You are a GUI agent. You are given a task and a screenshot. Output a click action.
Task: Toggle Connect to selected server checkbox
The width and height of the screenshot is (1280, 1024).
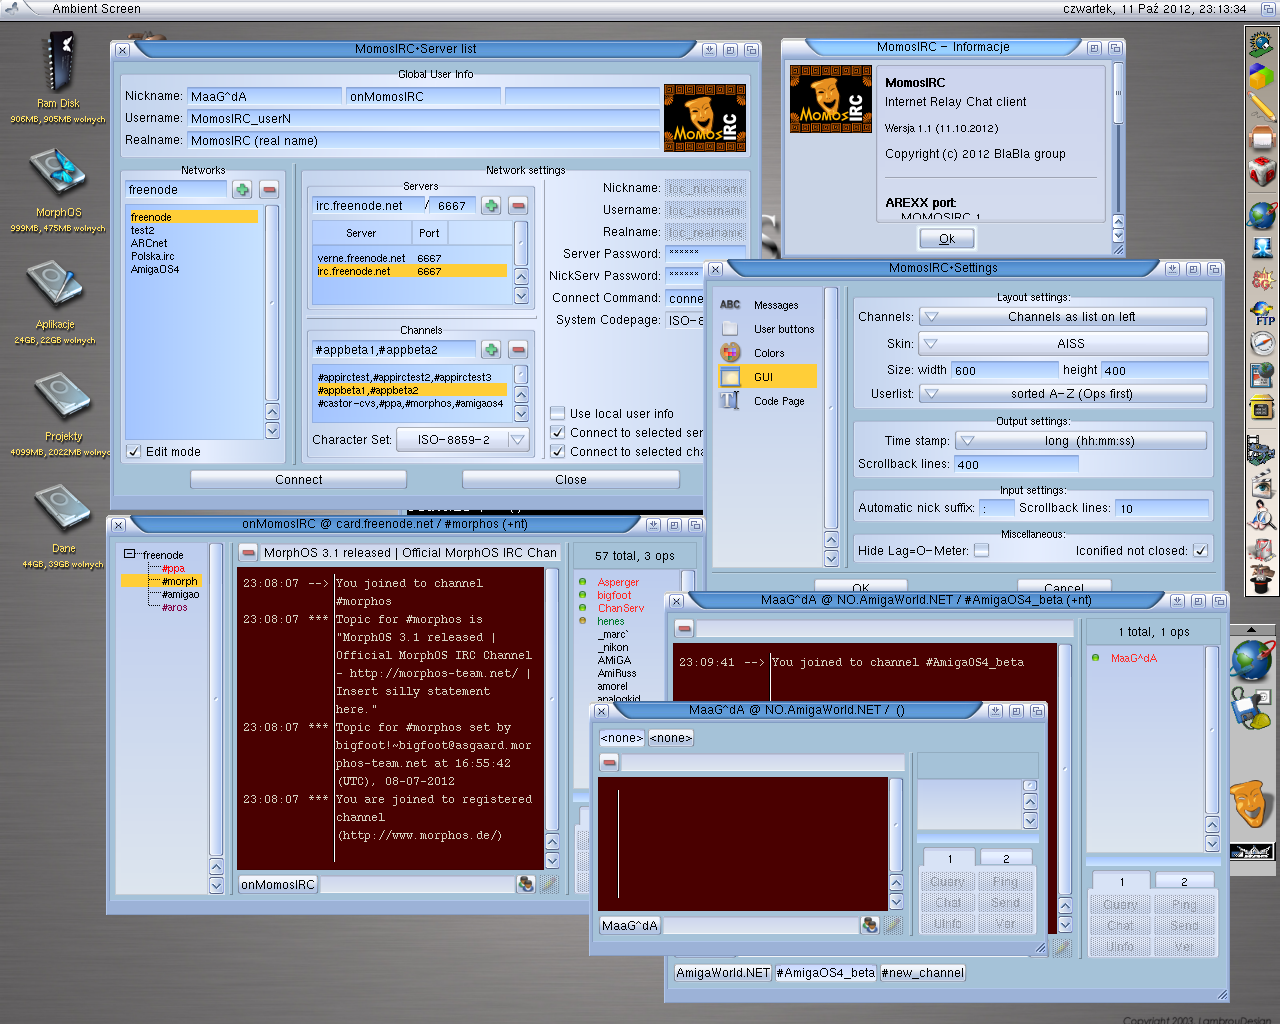(x=558, y=432)
